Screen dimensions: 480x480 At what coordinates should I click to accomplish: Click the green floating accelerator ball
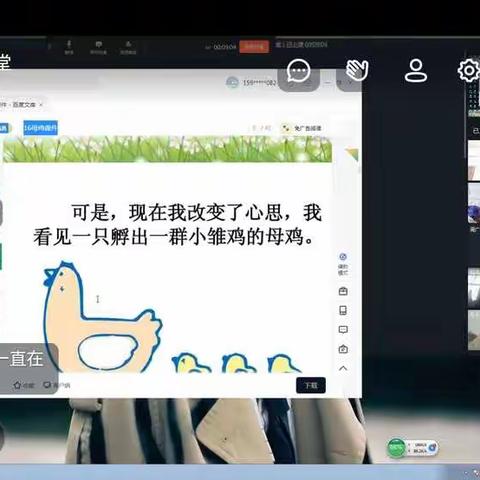(396, 448)
